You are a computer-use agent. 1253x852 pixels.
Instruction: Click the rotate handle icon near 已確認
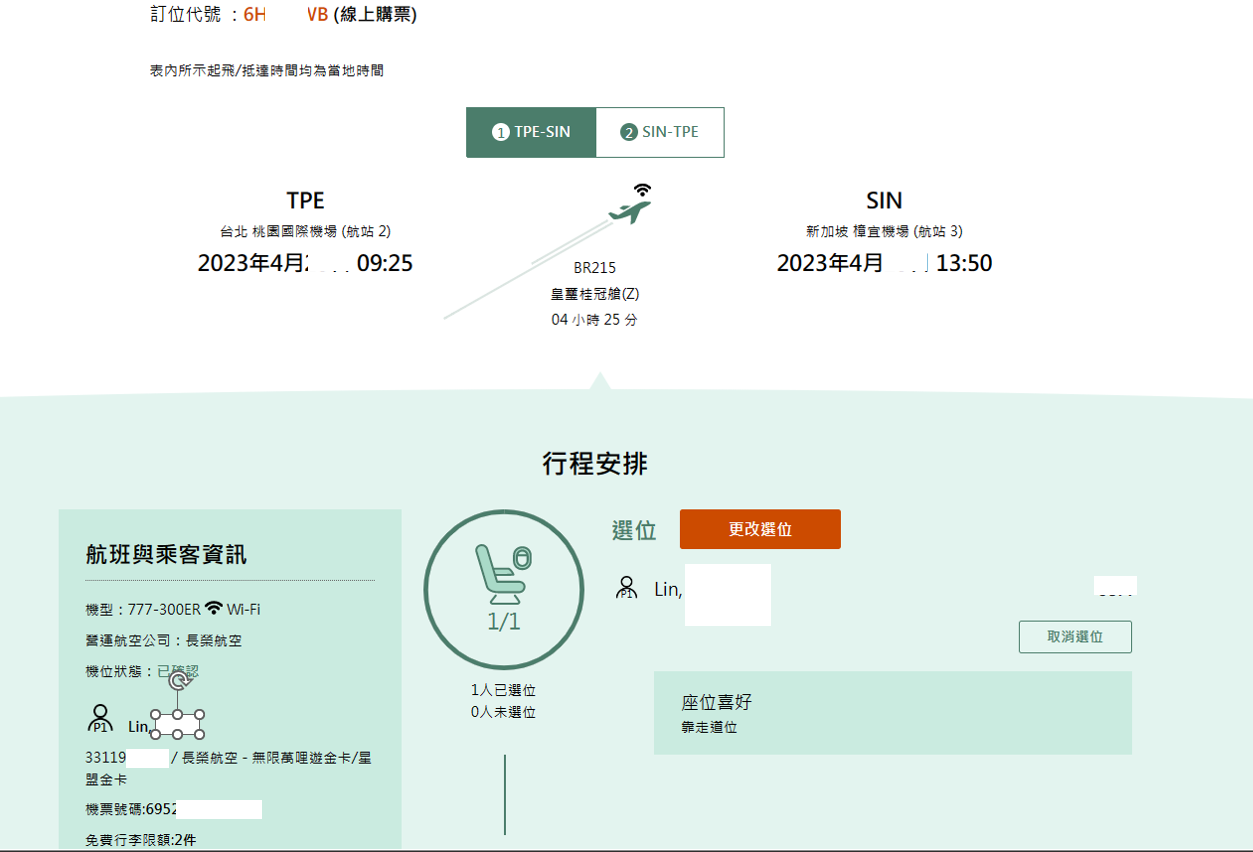(178, 680)
